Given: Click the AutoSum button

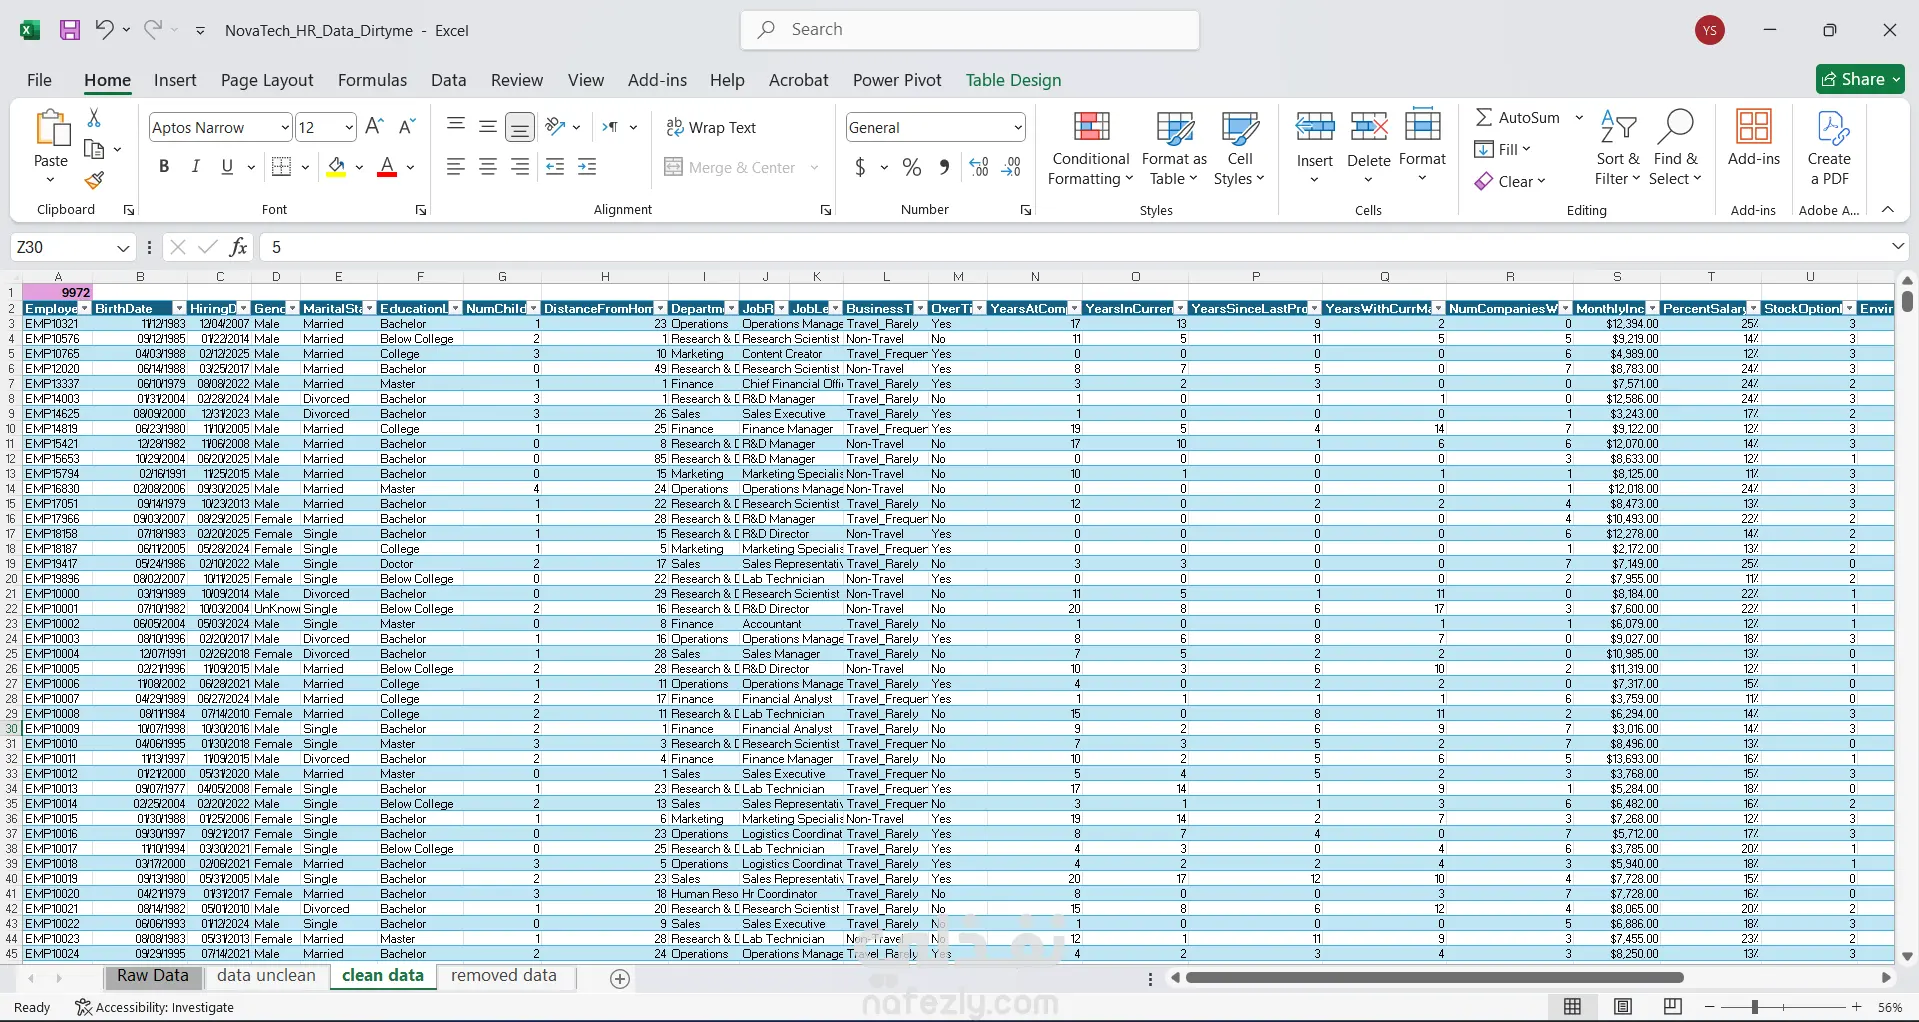Looking at the screenshot, I should click(1517, 118).
